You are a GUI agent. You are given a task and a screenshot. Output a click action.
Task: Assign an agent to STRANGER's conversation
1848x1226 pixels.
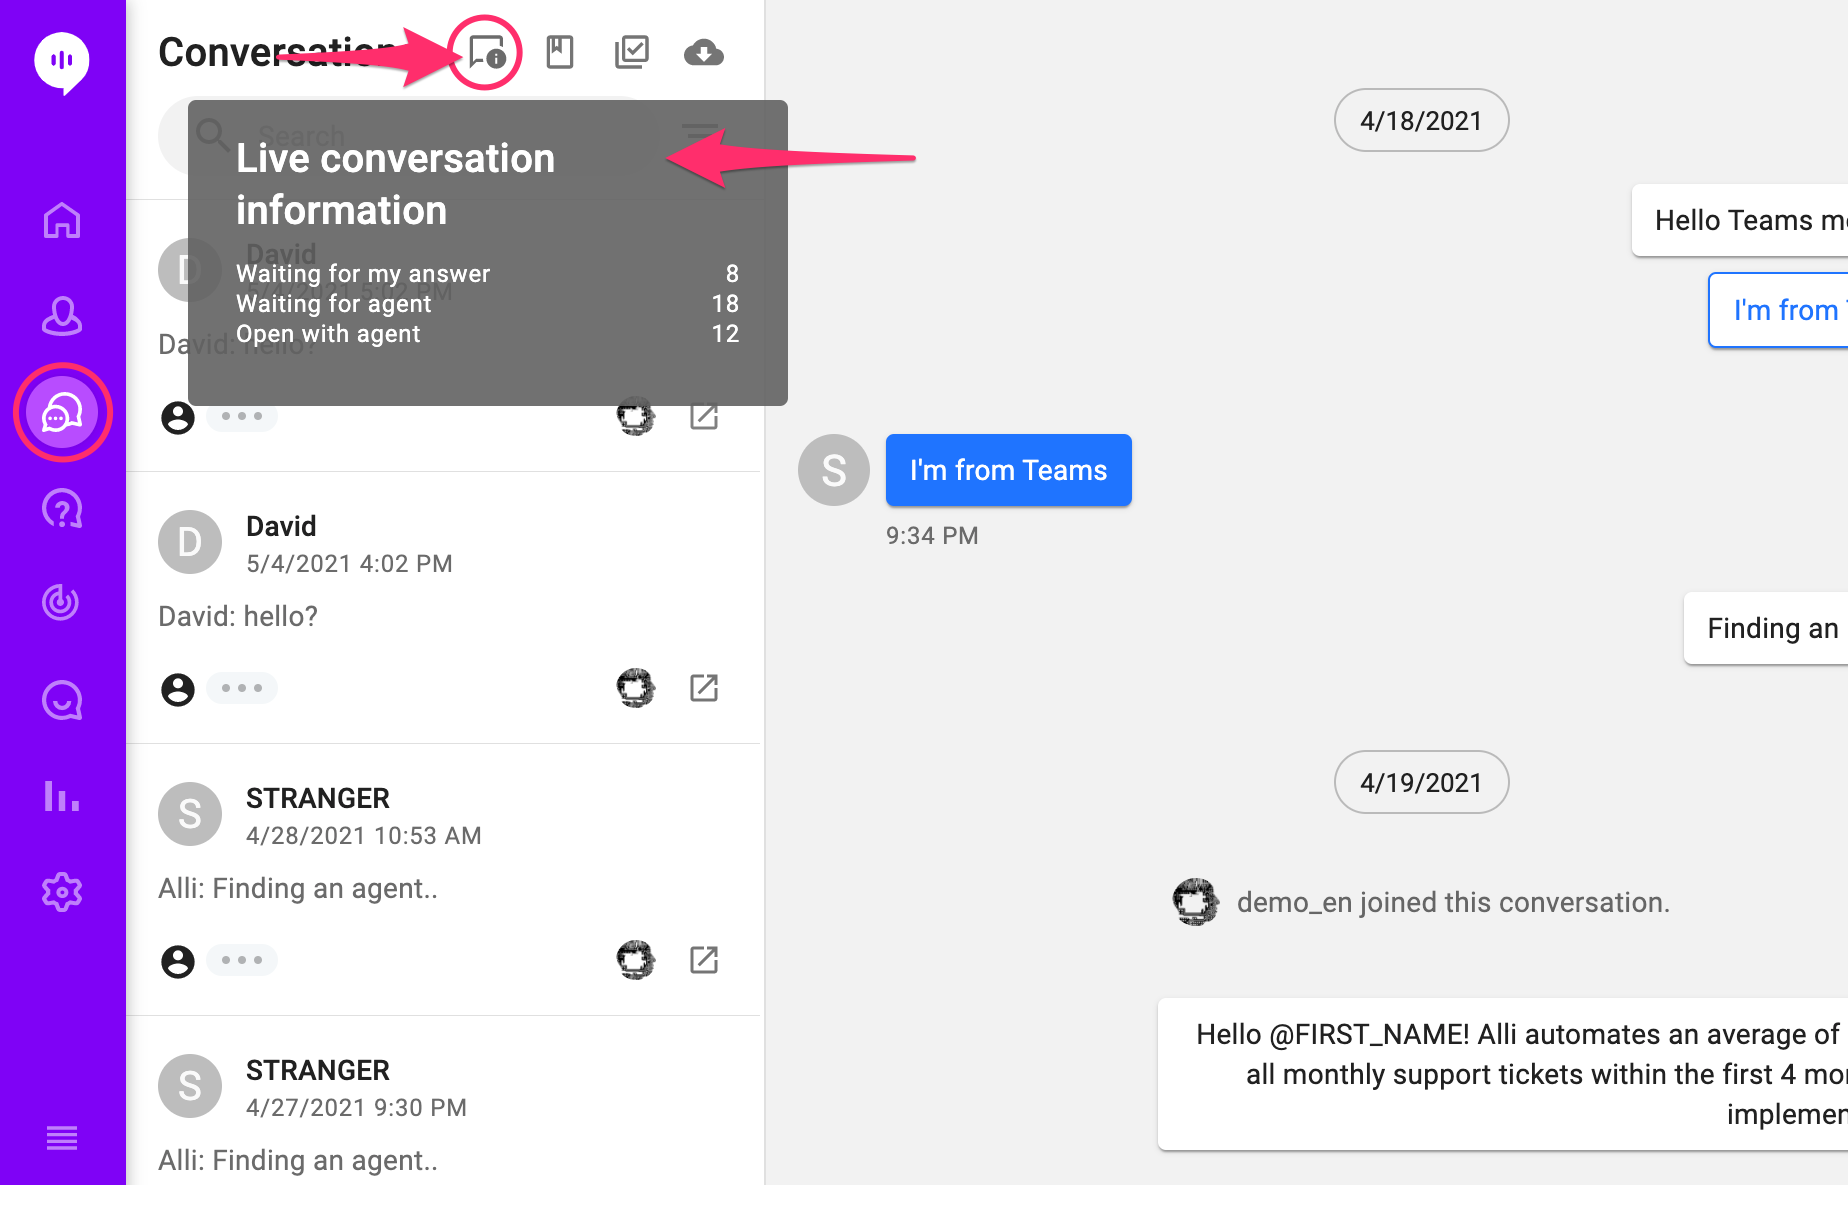(177, 960)
